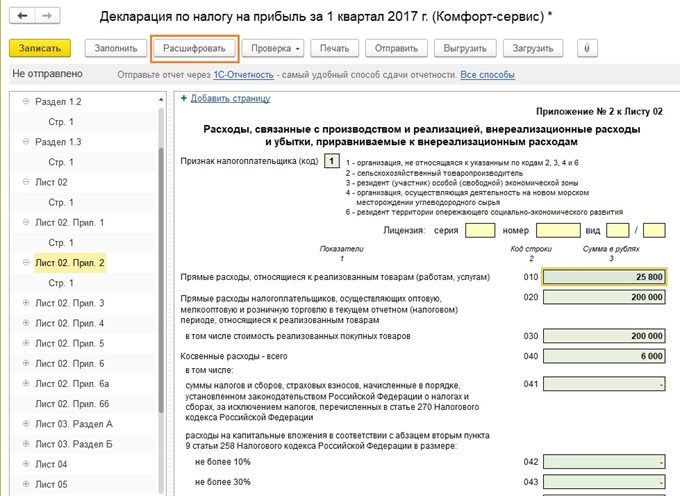
Task: Select Лист 02. Прил. 6б item
Action: [72, 404]
